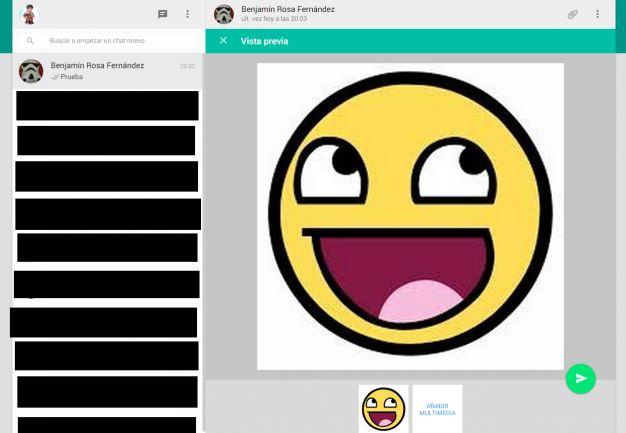This screenshot has height=433, width=626.
Task: Focus the 'Buscar o empezar un chat nuevo' field
Action: pyautogui.click(x=109, y=41)
